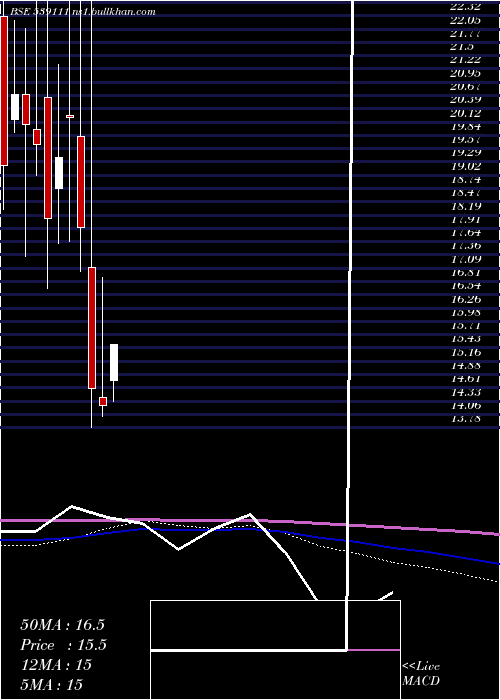
Task: Select the 12MA : 15 label
Action: (x=56, y=665)
